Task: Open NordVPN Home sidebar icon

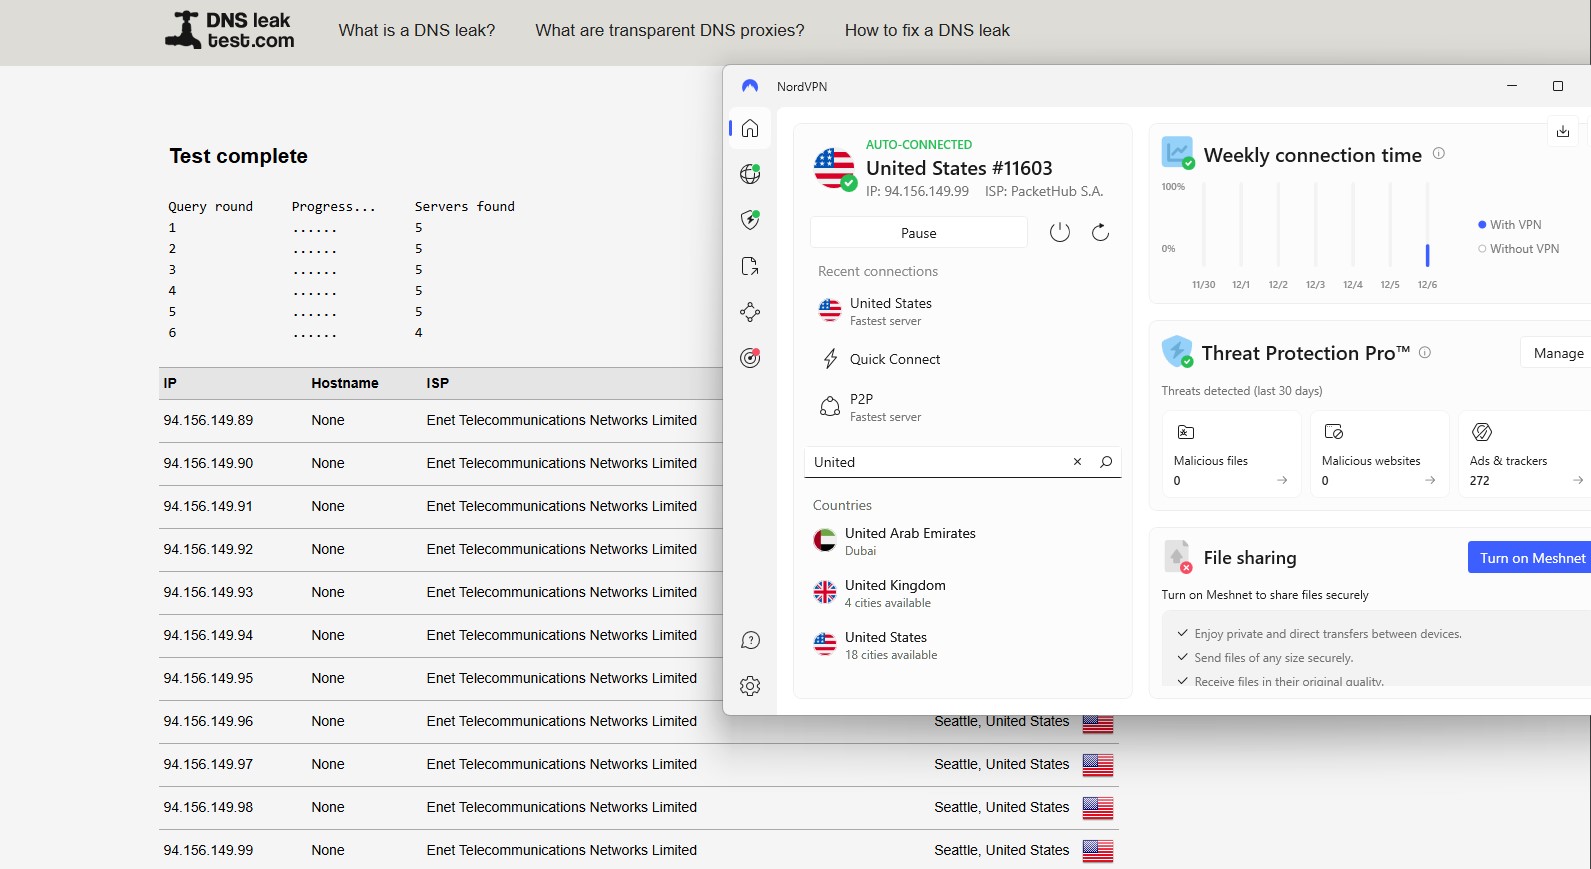Action: click(750, 128)
